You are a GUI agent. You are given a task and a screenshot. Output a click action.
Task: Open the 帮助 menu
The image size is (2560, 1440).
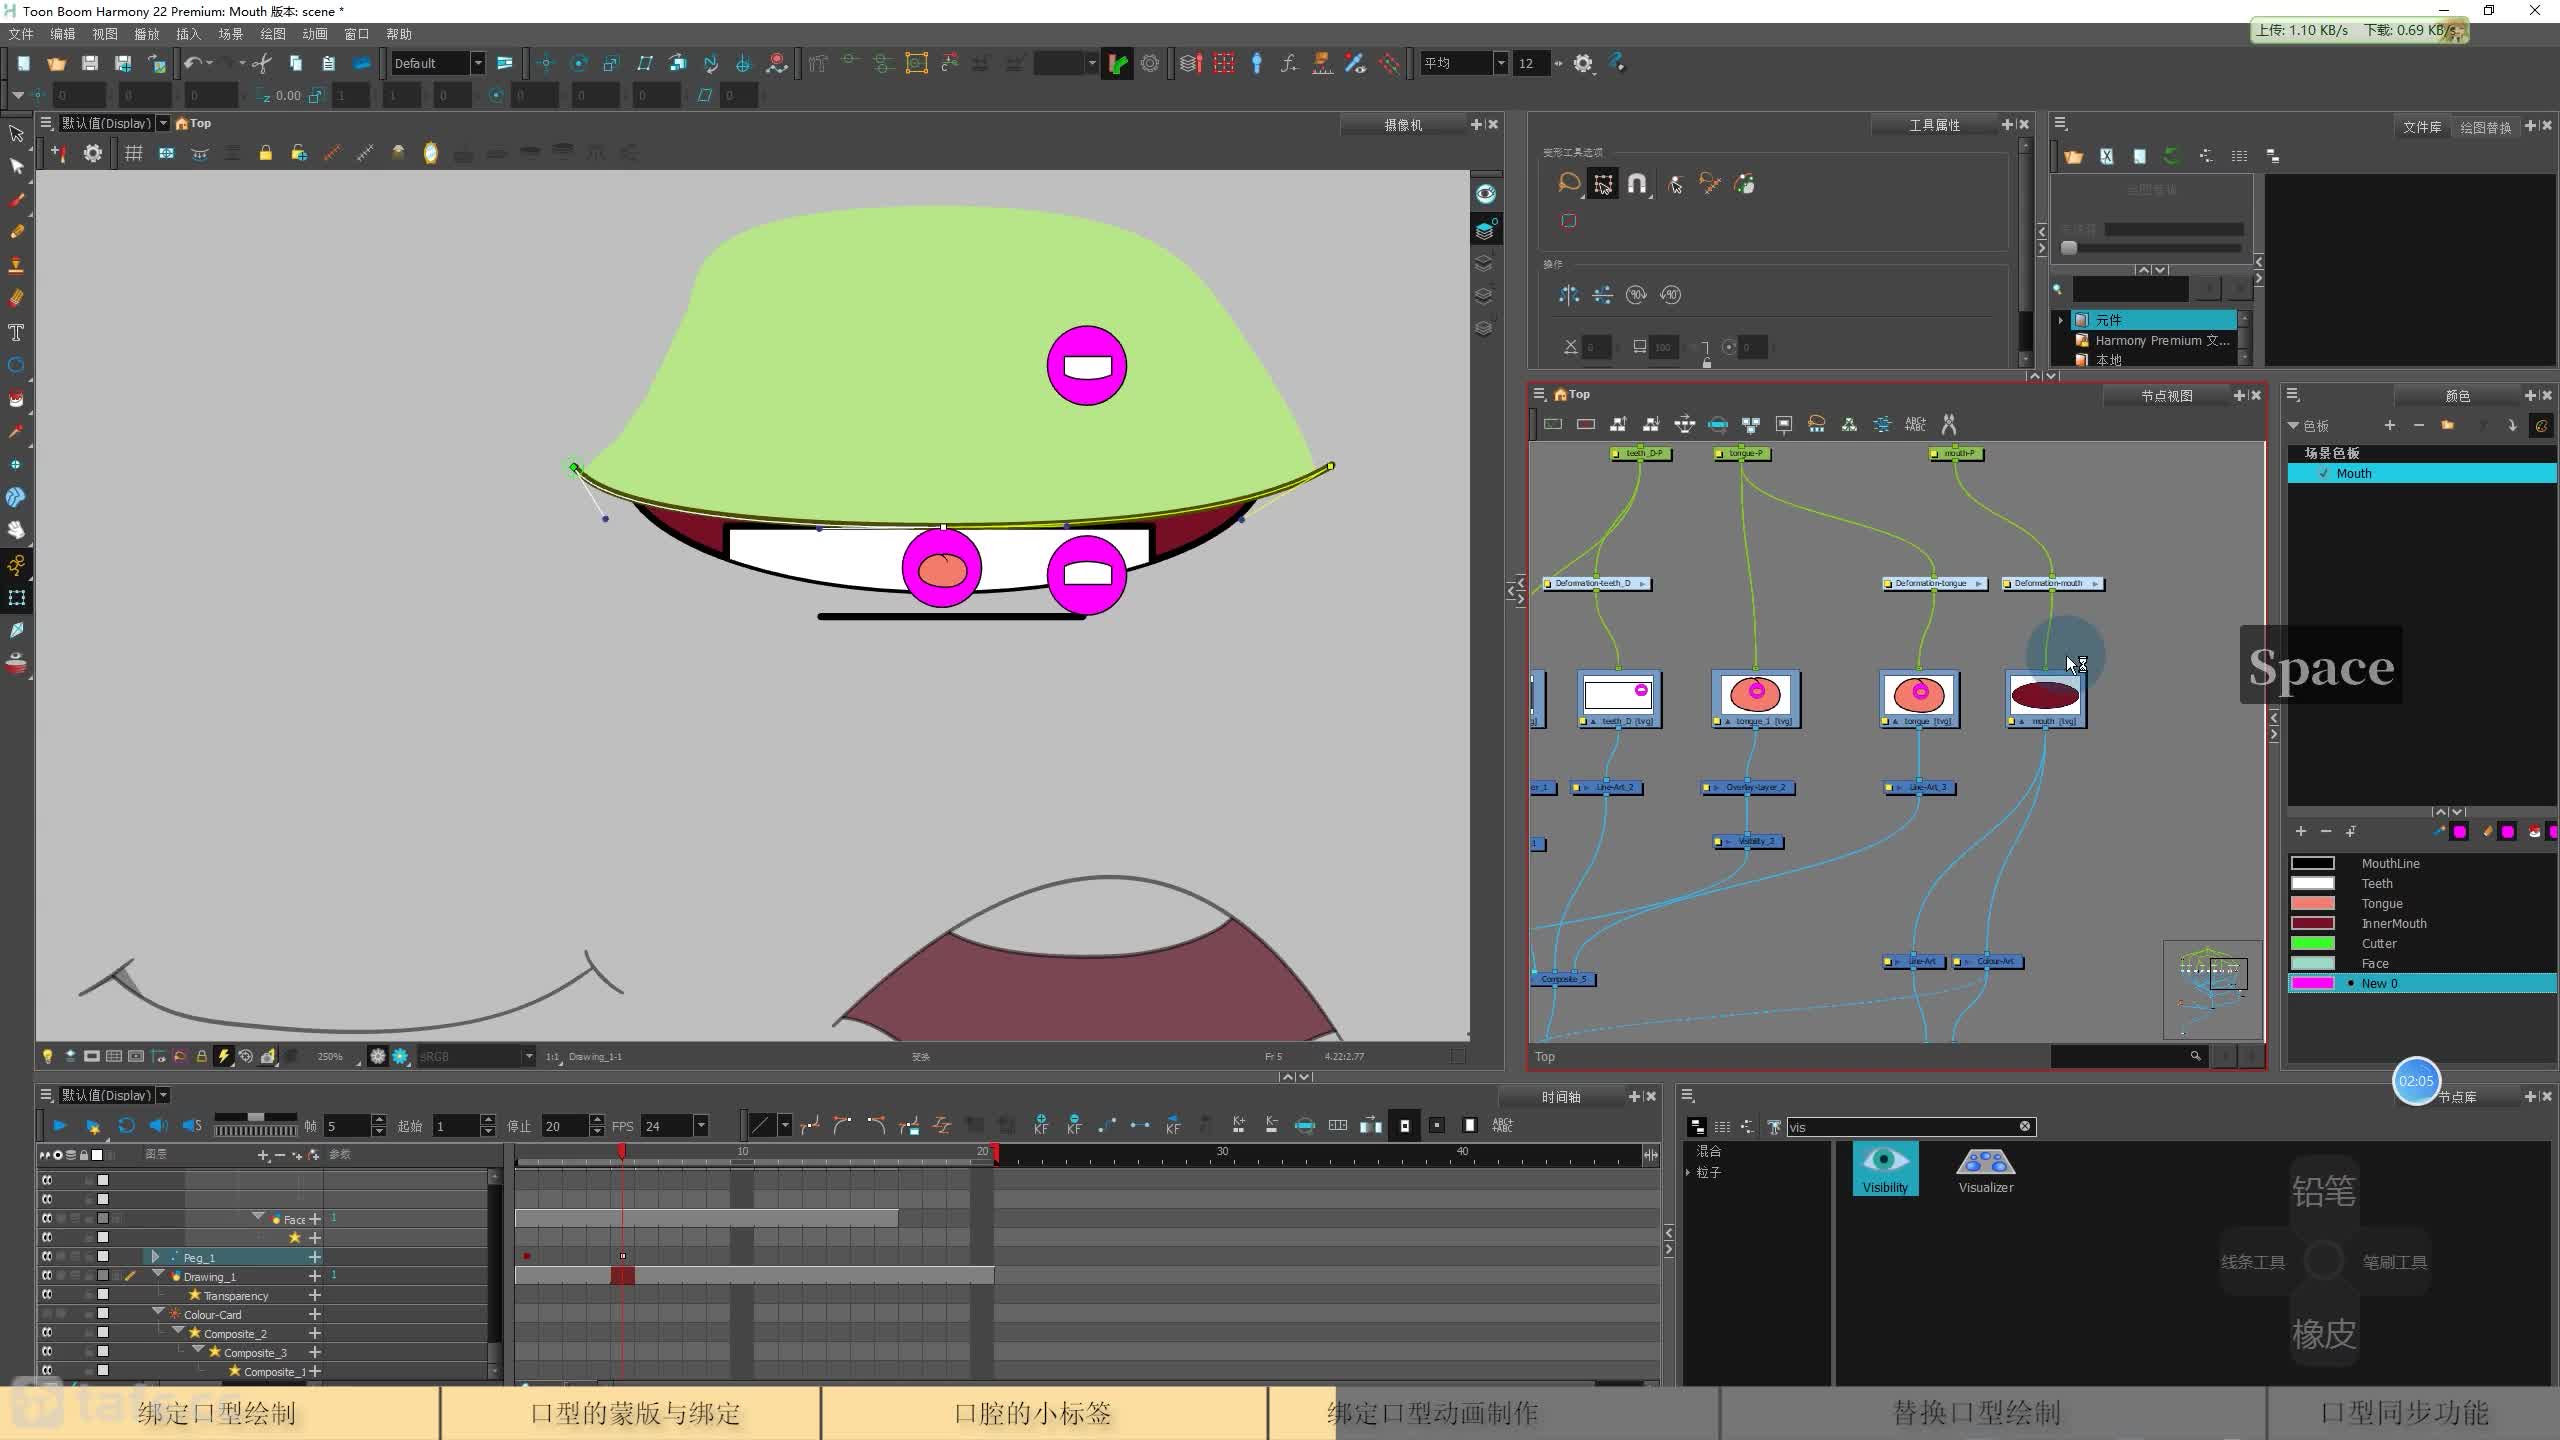(399, 34)
